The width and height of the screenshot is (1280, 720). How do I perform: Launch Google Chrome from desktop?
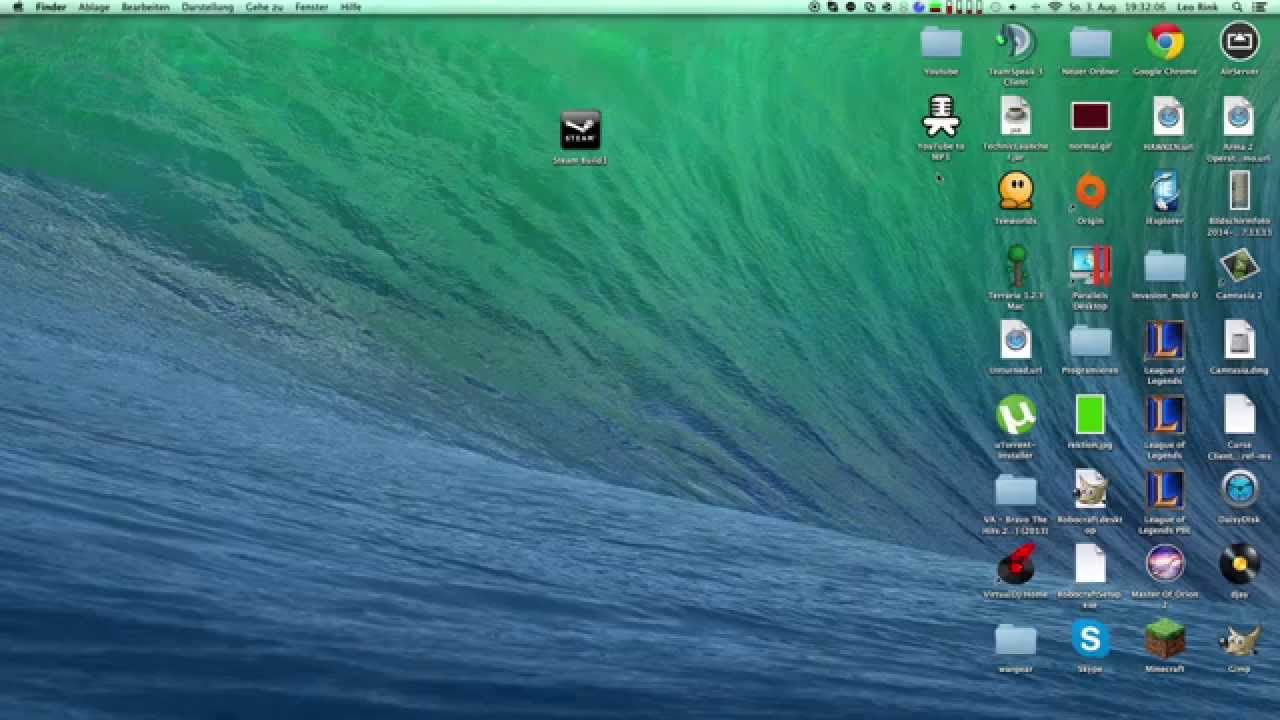1165,42
